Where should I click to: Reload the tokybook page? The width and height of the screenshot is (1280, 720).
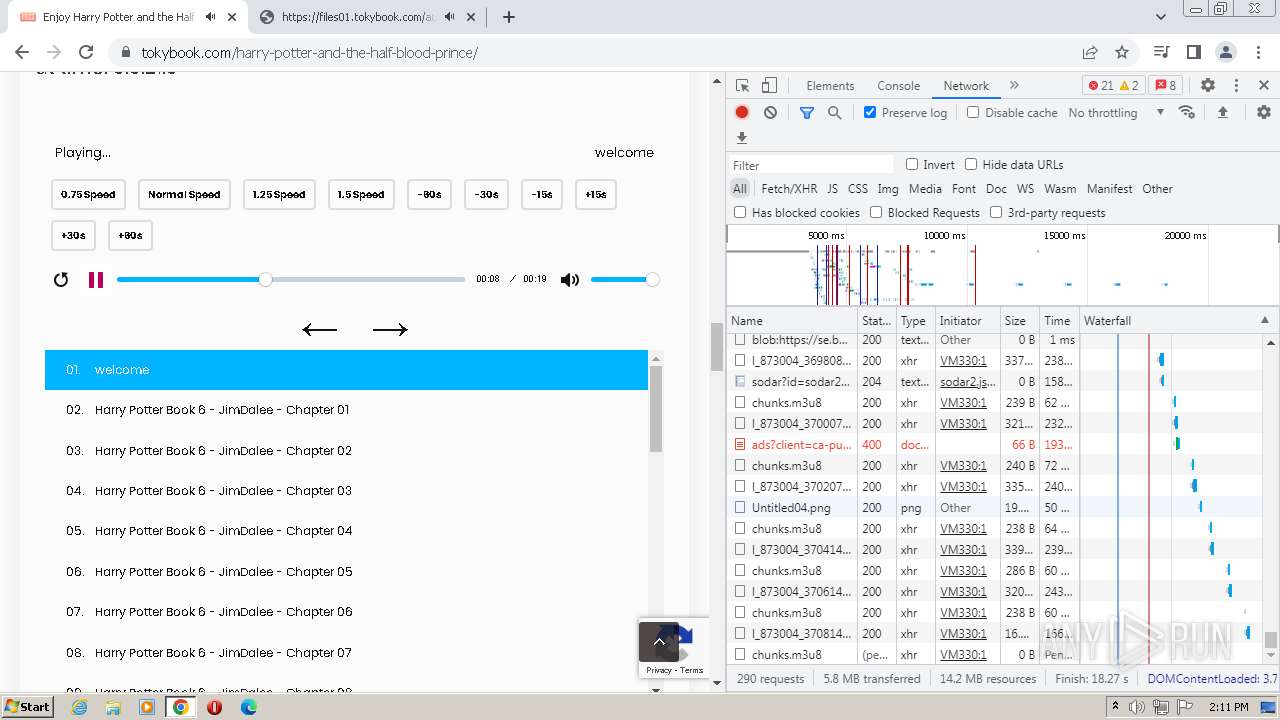[86, 52]
